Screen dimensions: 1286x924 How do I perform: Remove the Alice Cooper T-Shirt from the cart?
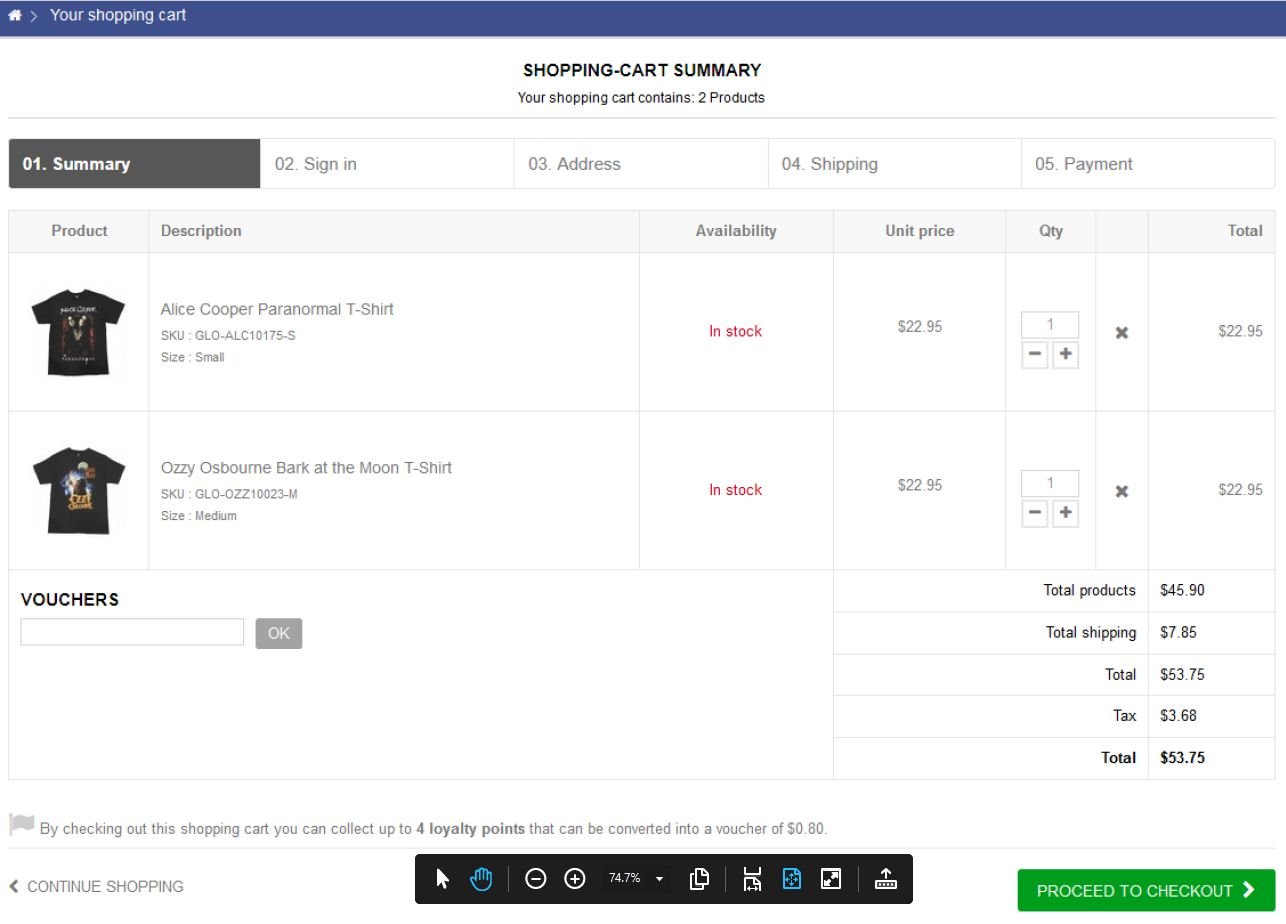pyautogui.click(x=1122, y=333)
